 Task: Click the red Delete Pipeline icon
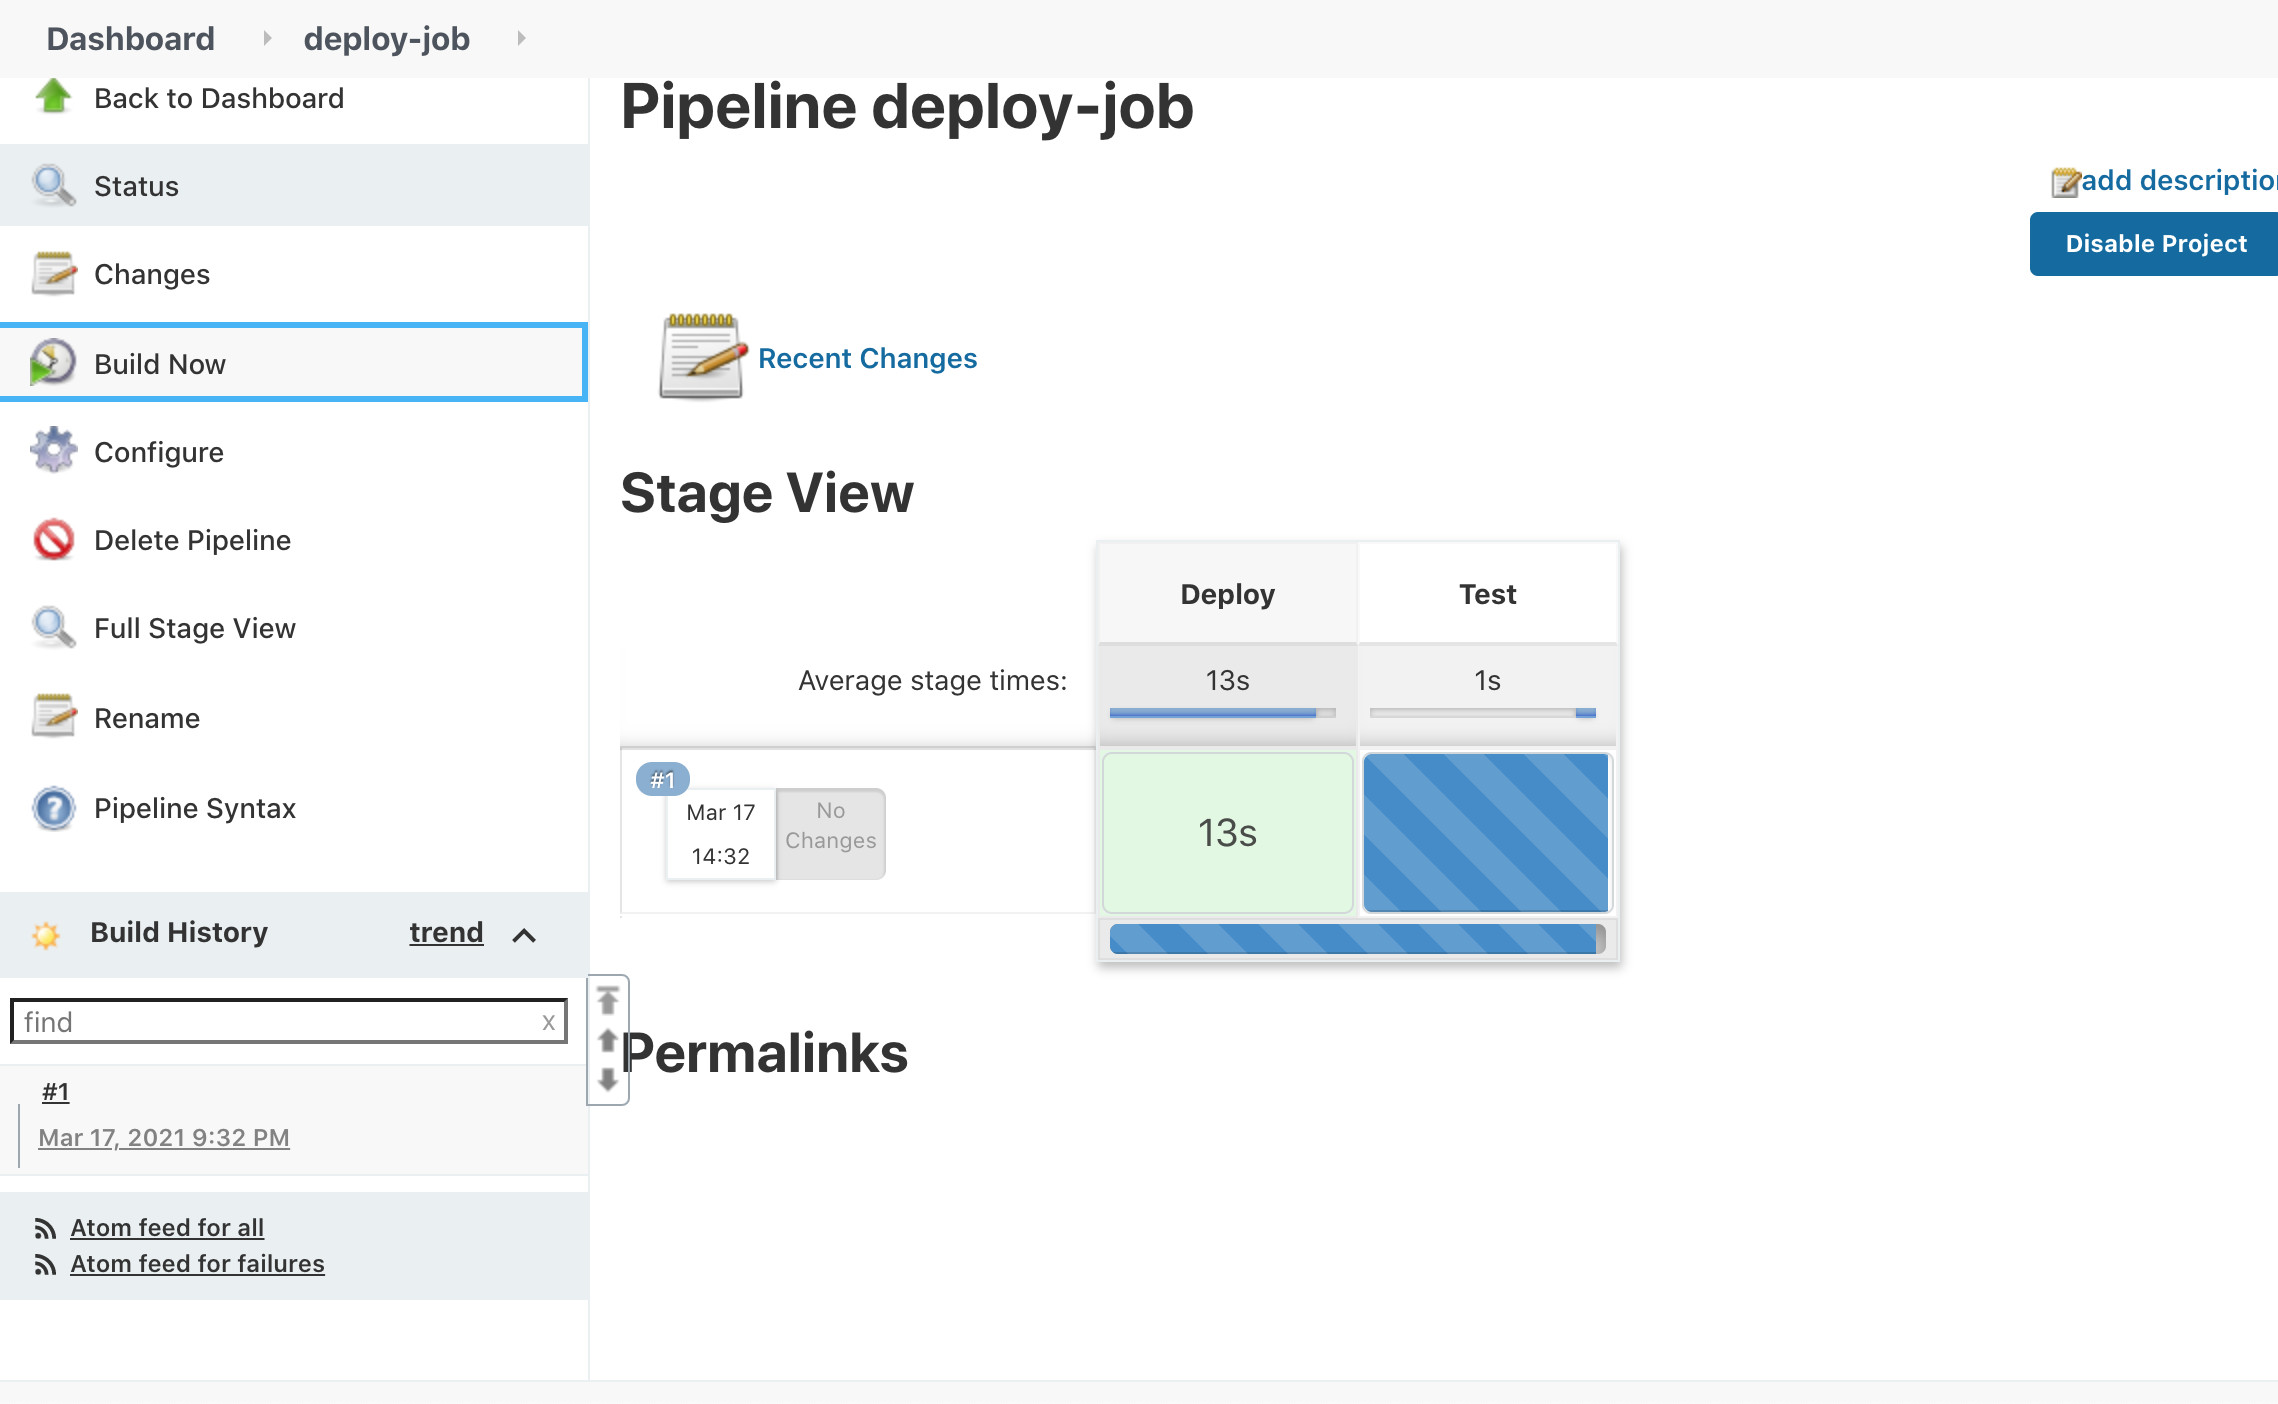pyautogui.click(x=53, y=540)
